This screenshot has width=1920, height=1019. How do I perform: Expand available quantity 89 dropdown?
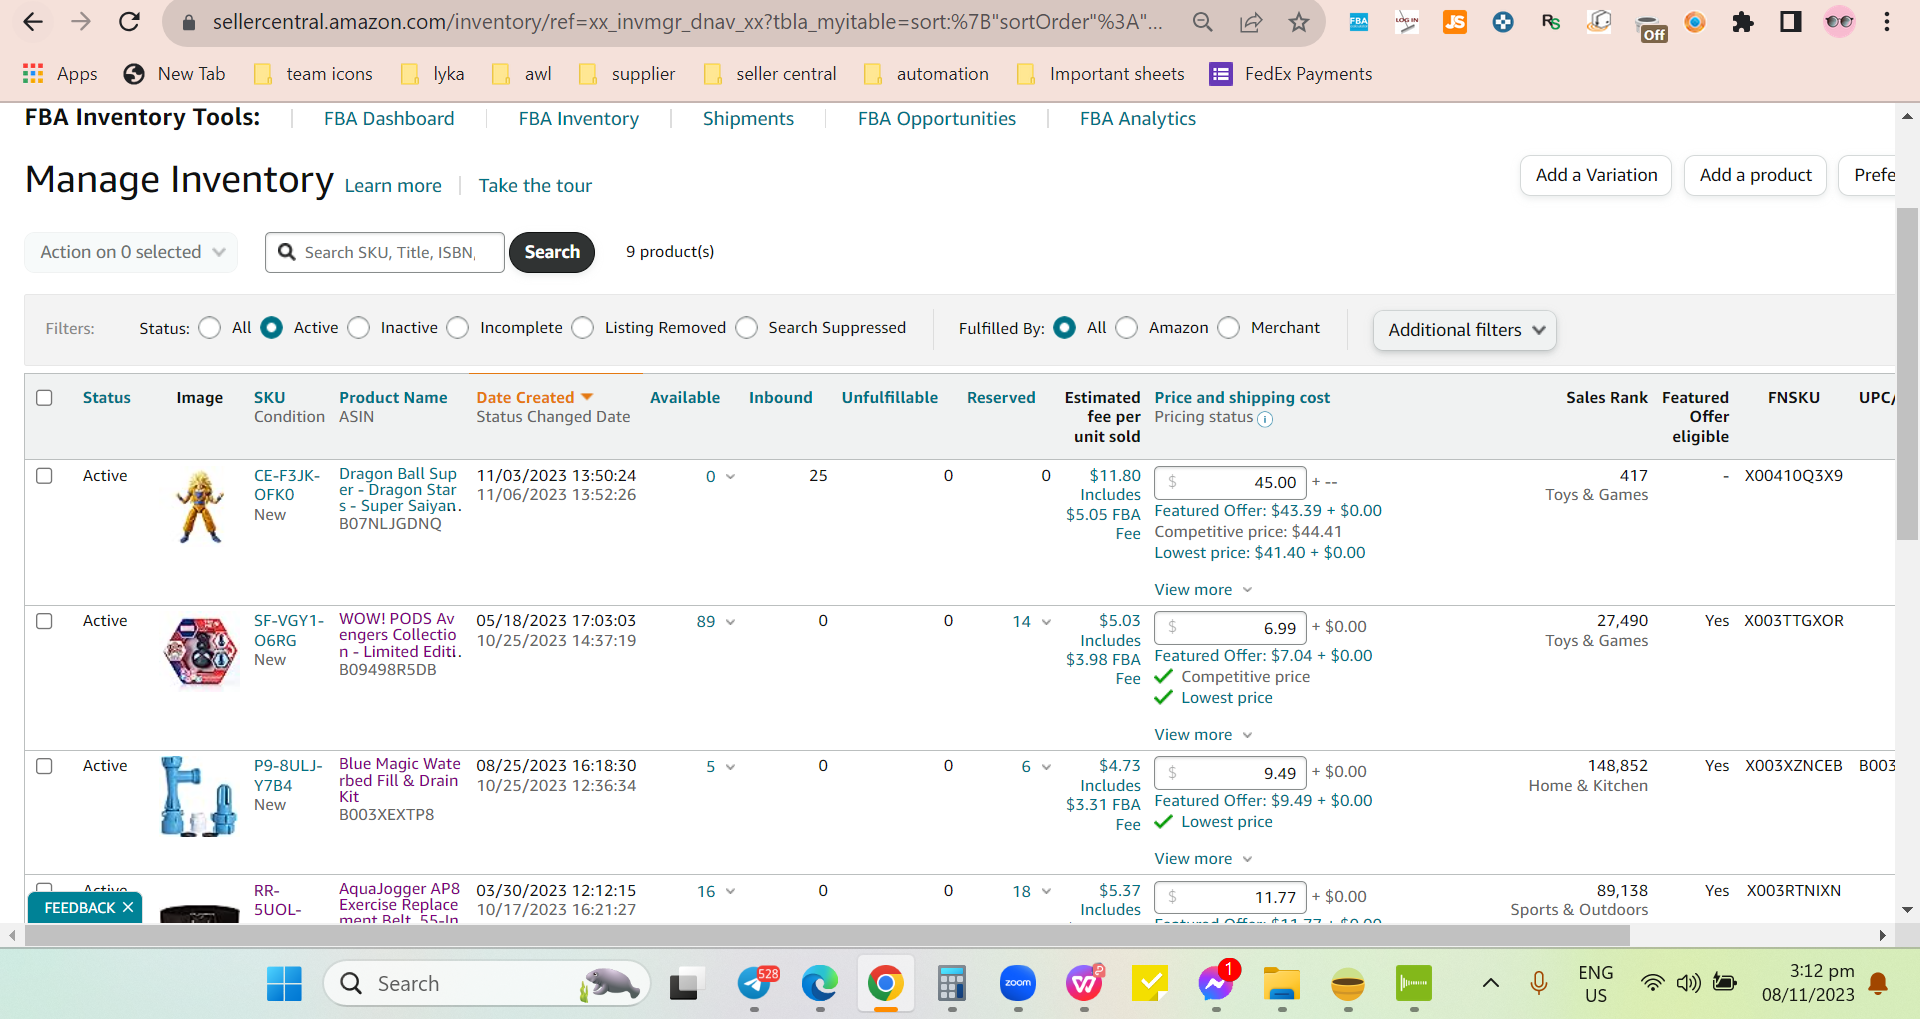730,622
